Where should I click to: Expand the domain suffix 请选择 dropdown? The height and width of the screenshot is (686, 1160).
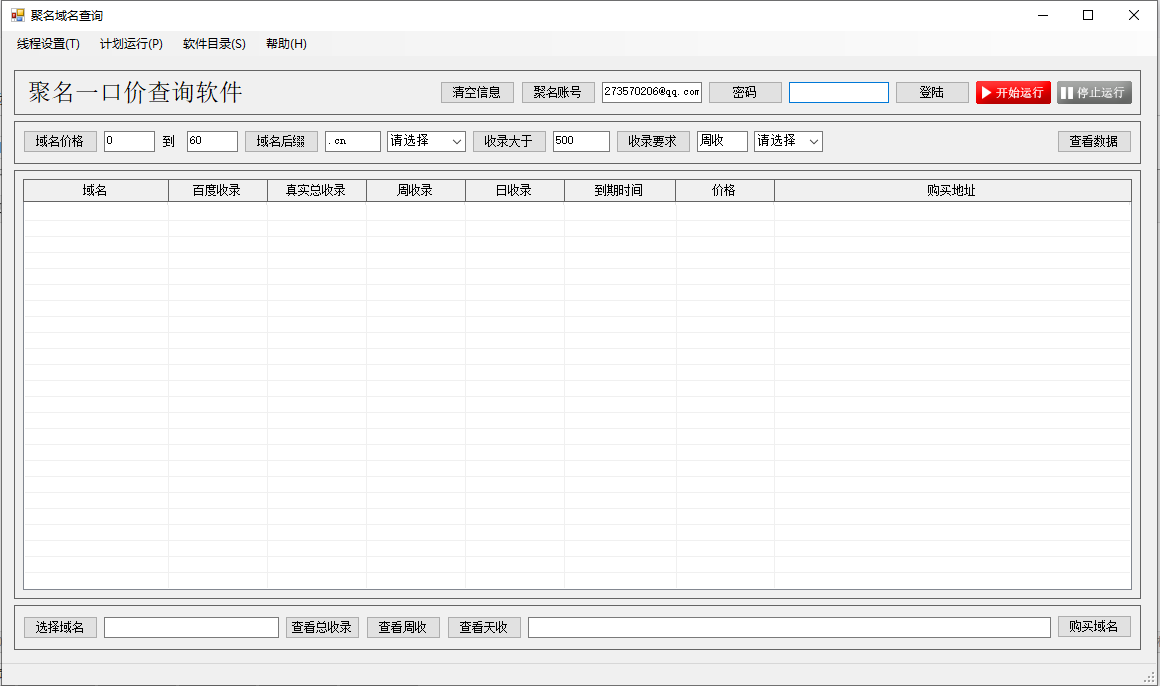click(426, 141)
